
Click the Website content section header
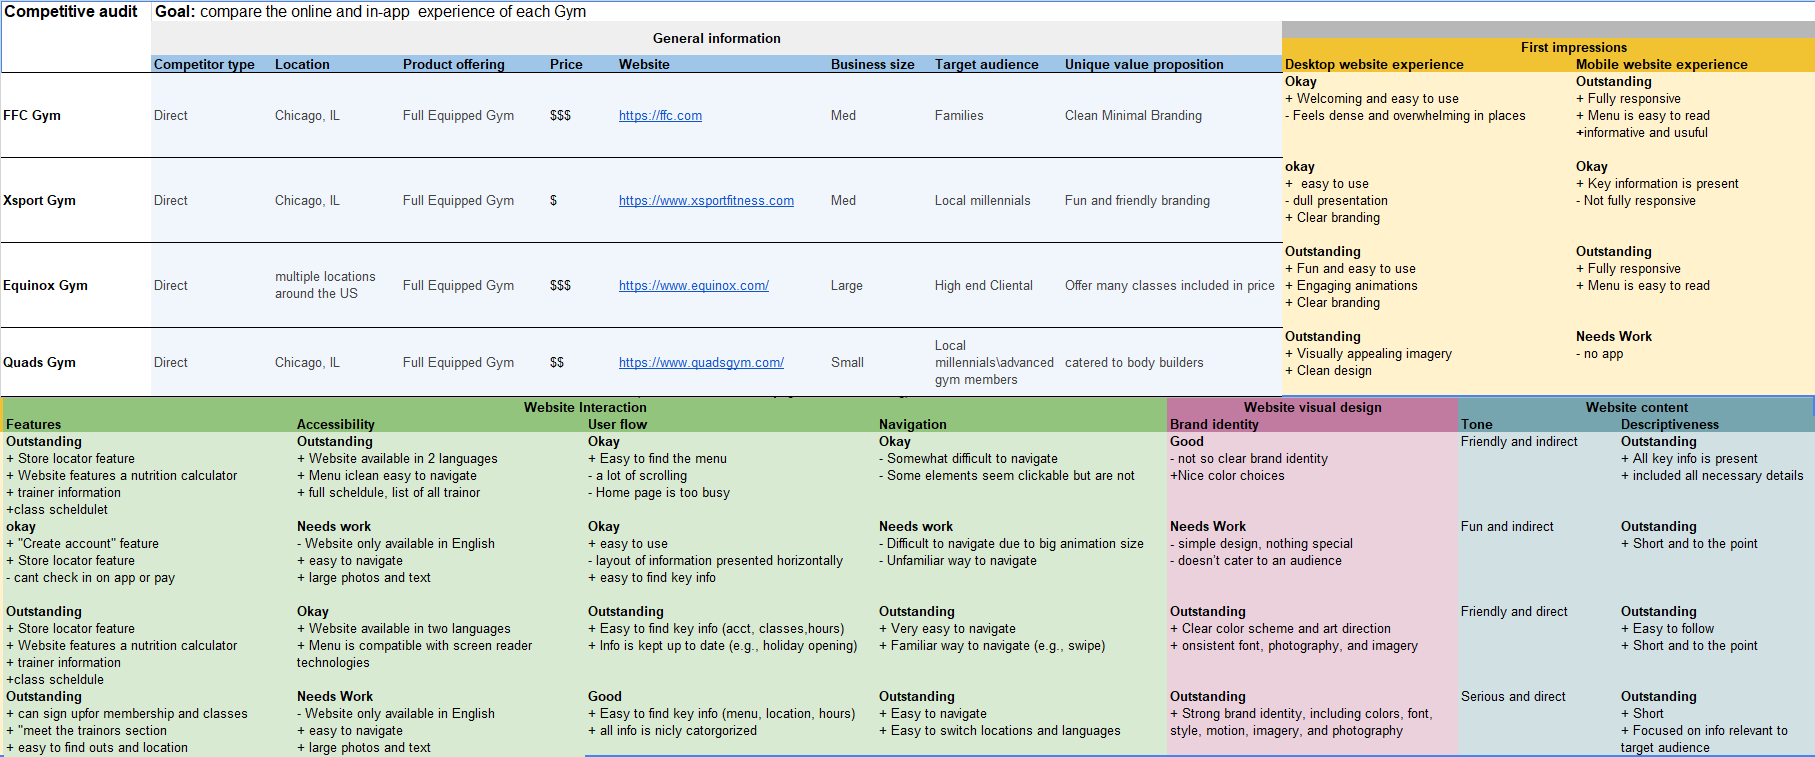click(1636, 407)
